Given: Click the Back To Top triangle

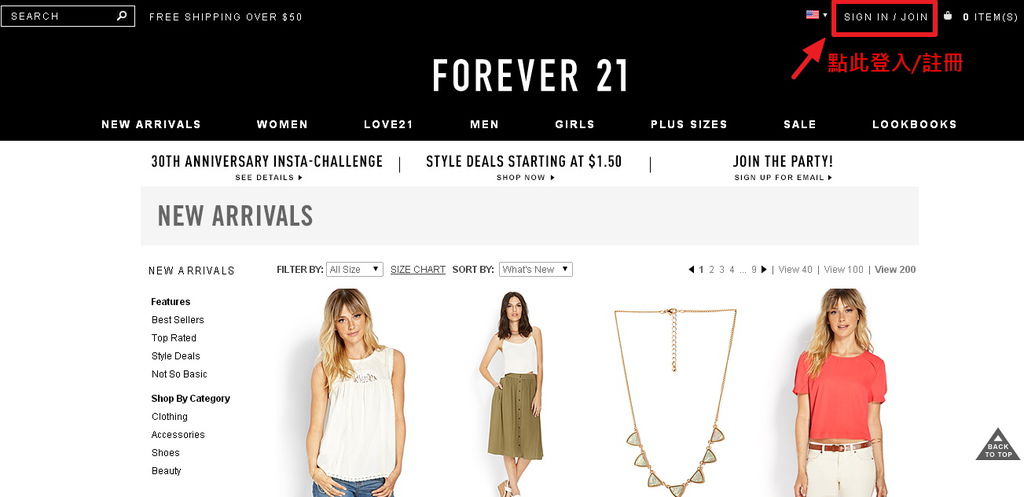Looking at the screenshot, I should 997,444.
